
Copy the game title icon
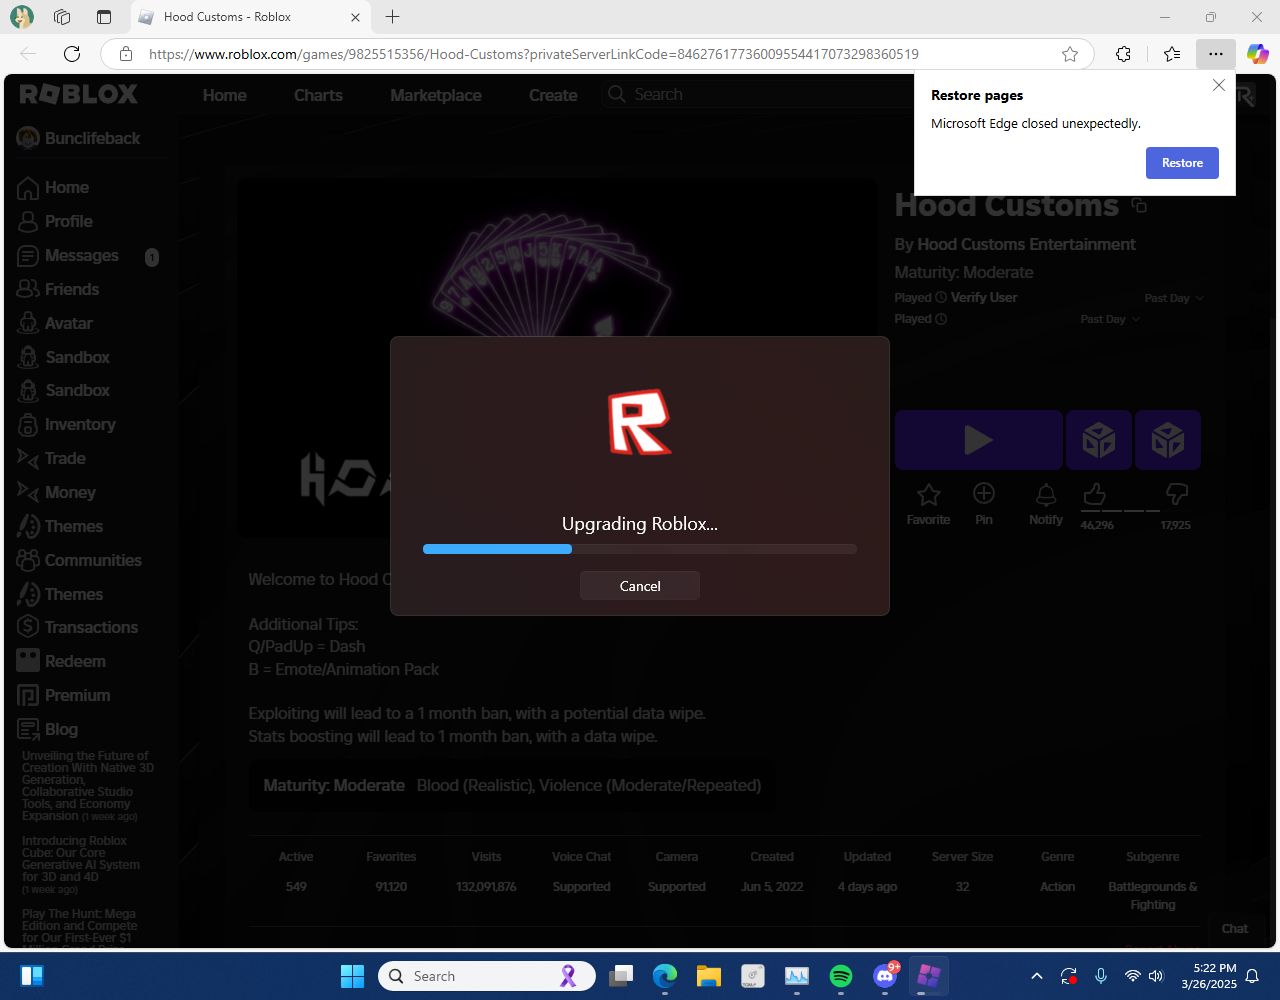1138,205
